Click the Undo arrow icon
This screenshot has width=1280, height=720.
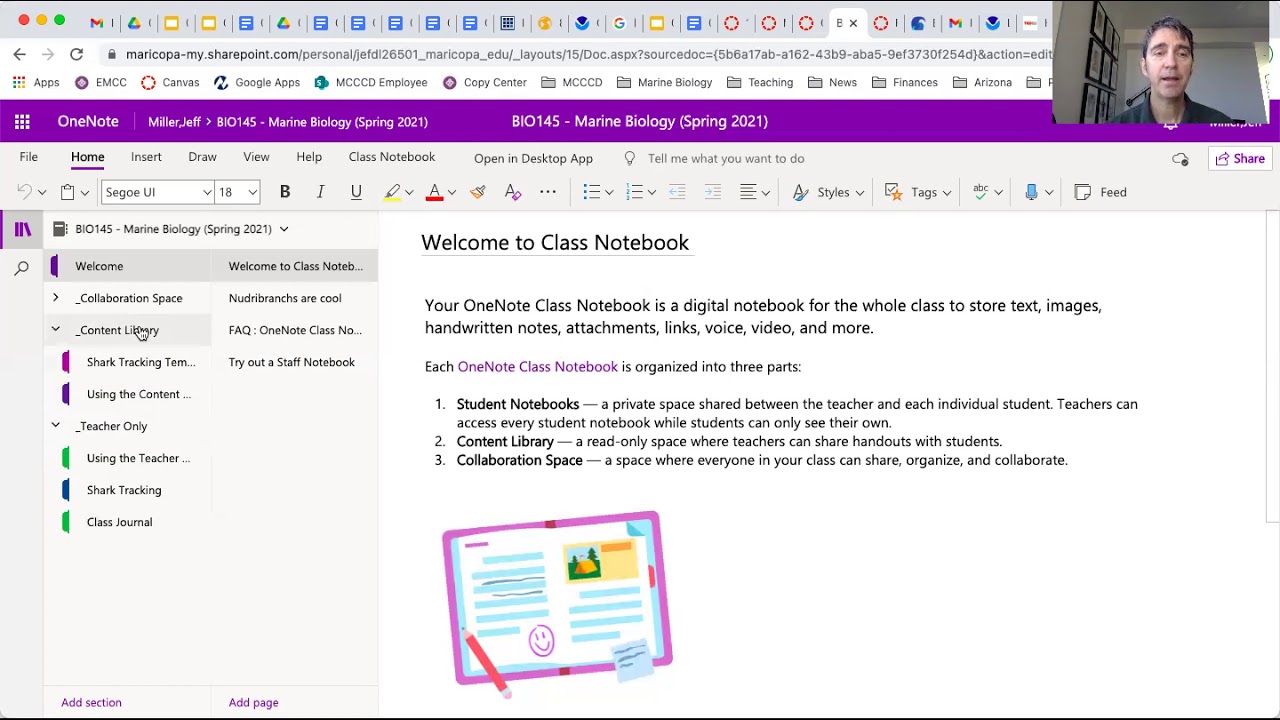(24, 192)
